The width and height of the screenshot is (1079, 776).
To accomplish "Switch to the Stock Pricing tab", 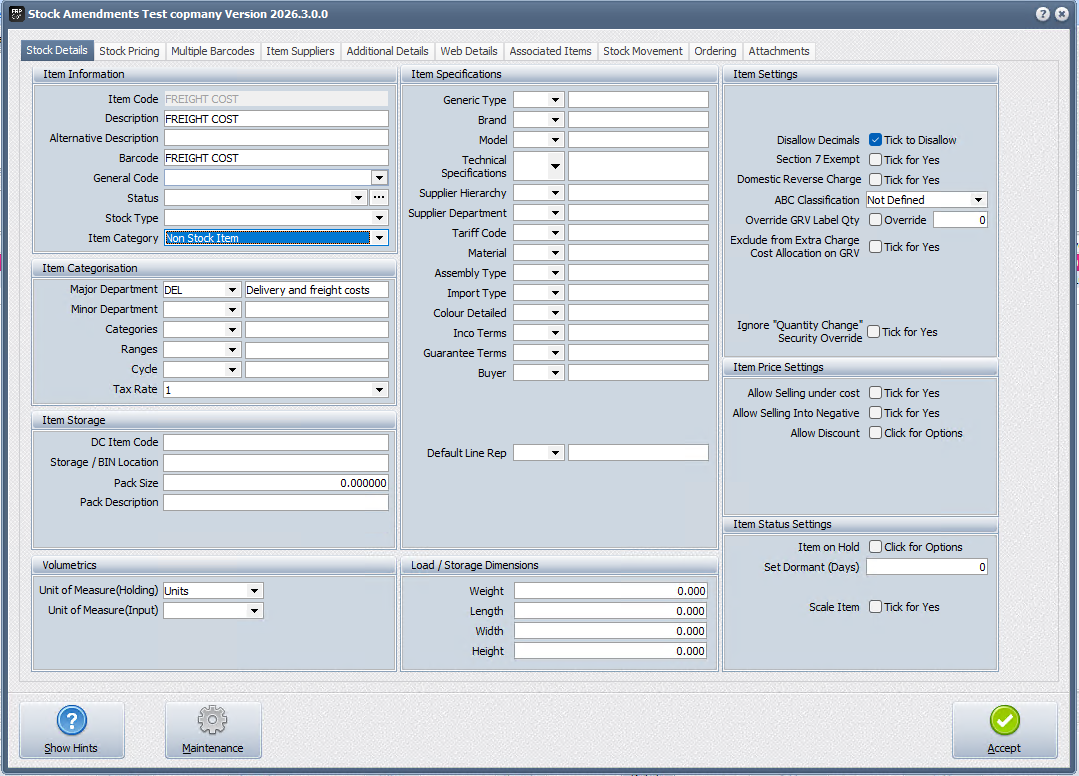I will pos(129,51).
